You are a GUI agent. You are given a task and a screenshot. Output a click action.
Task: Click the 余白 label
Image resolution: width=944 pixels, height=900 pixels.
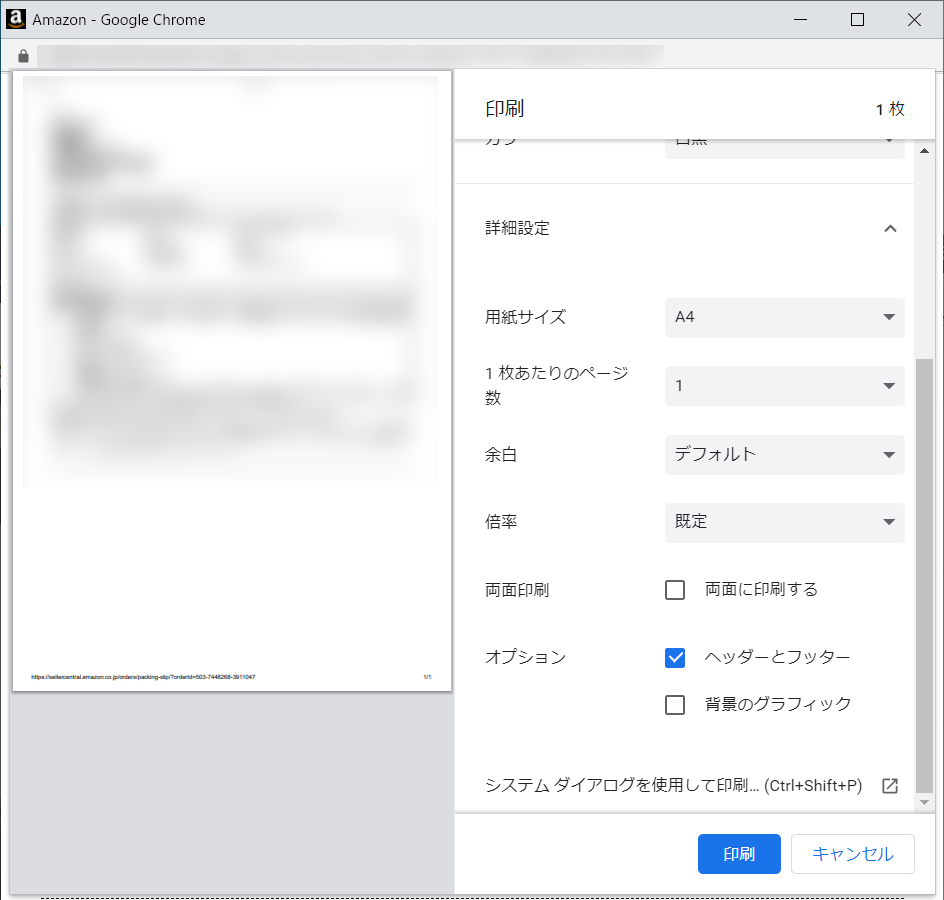point(501,455)
